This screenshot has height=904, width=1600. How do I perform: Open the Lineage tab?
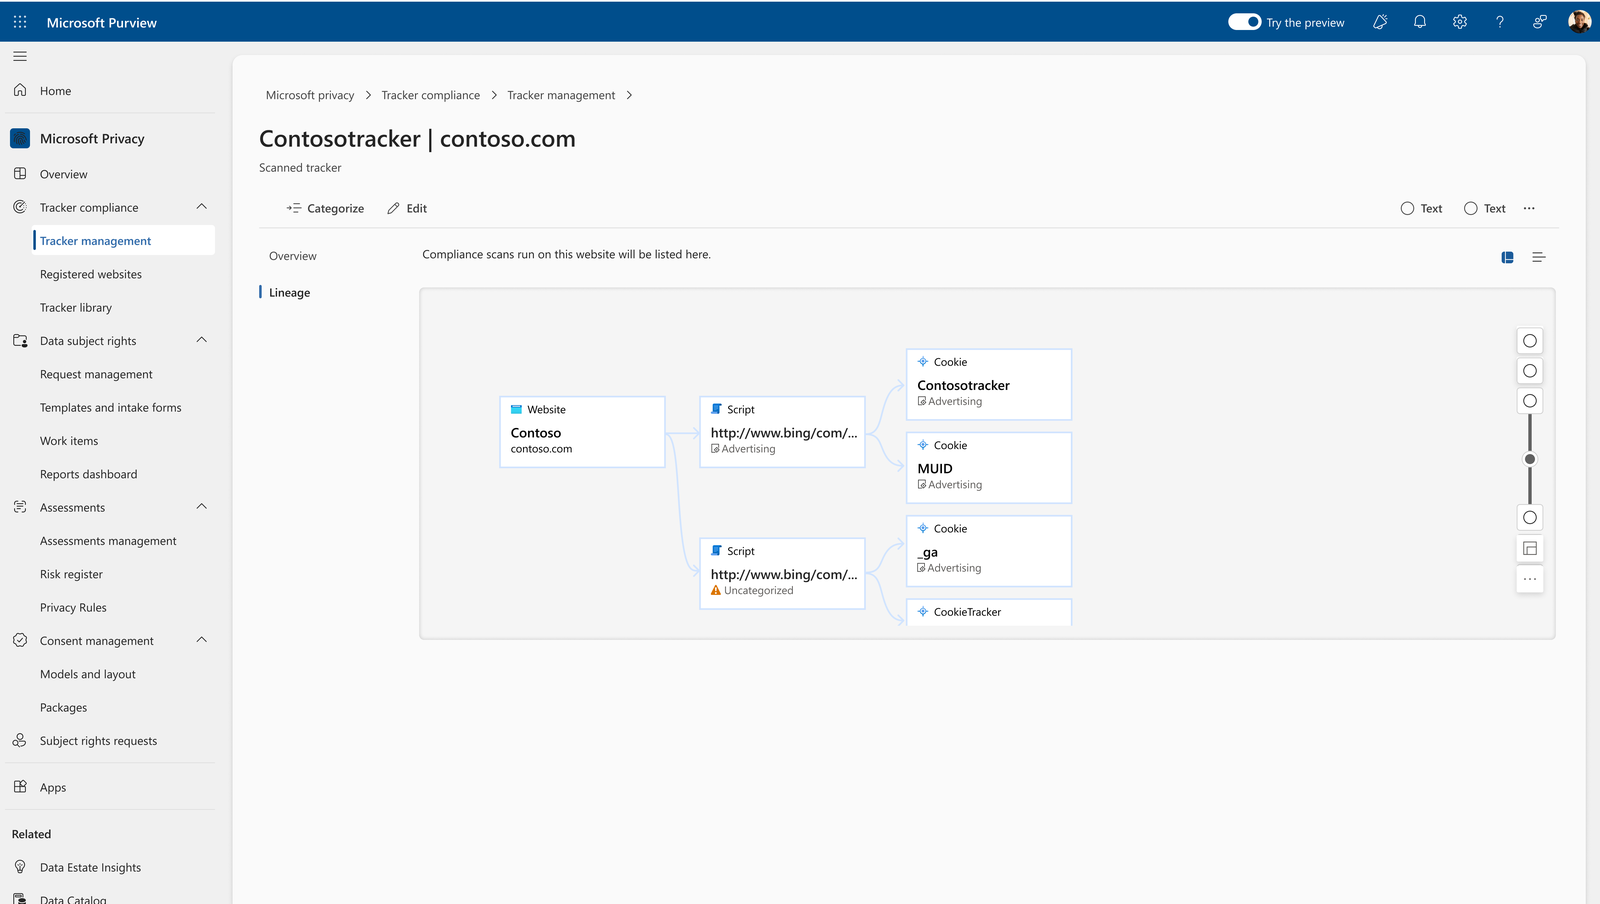(x=289, y=292)
